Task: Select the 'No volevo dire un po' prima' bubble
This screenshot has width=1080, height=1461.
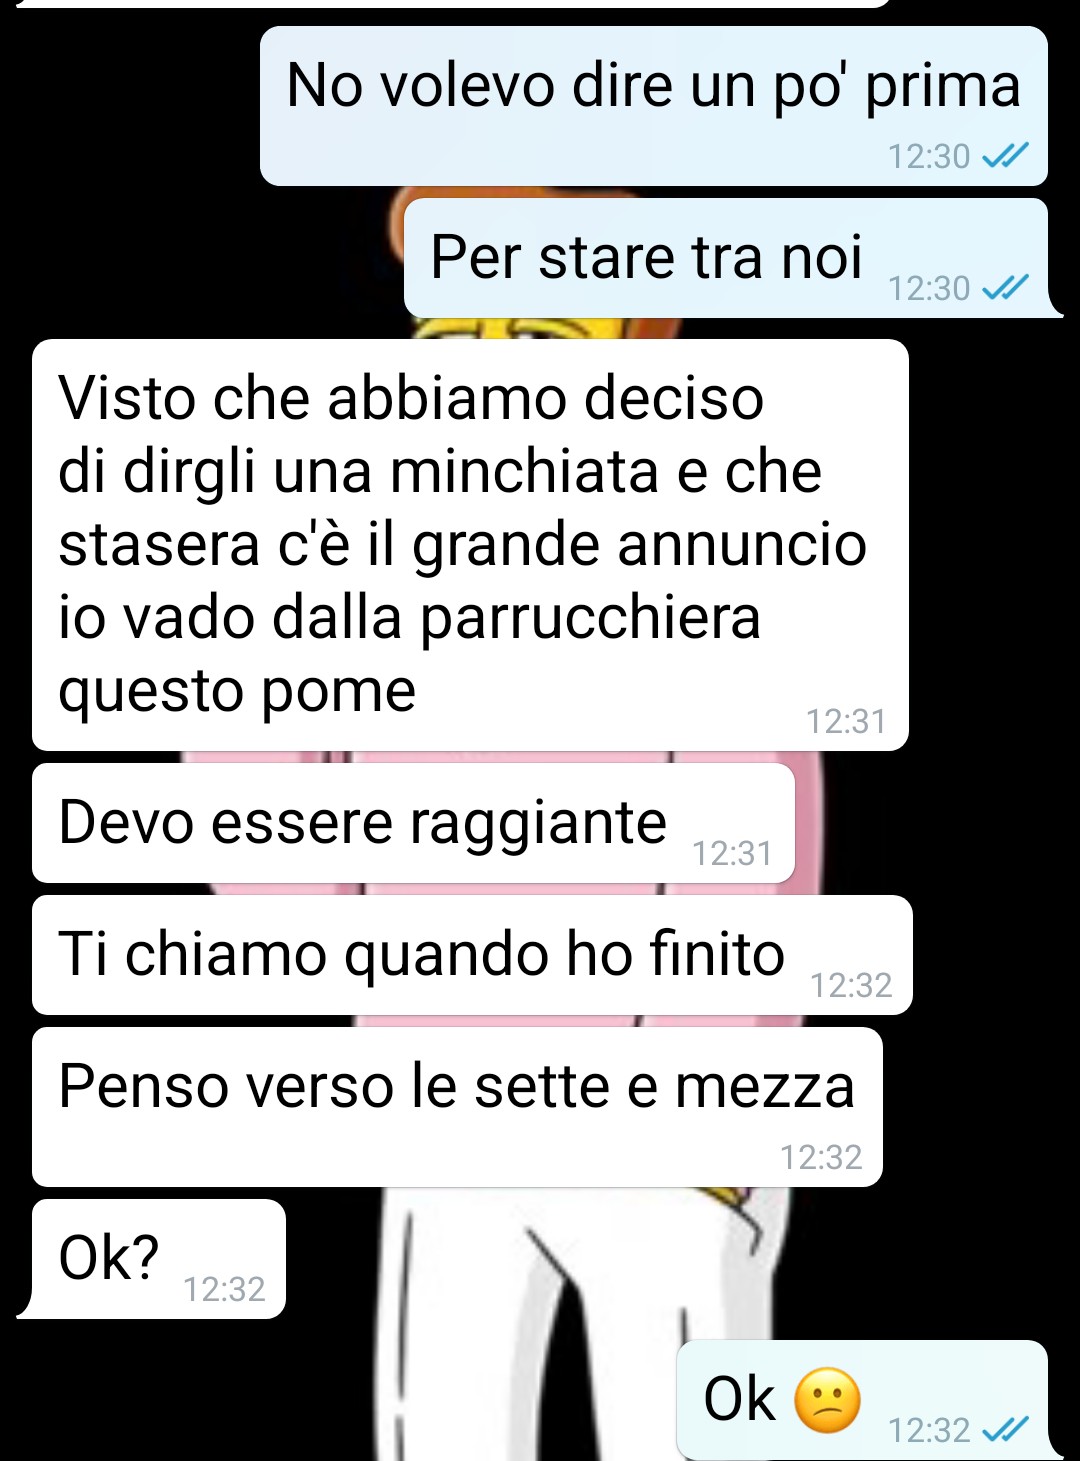Action: click(654, 106)
